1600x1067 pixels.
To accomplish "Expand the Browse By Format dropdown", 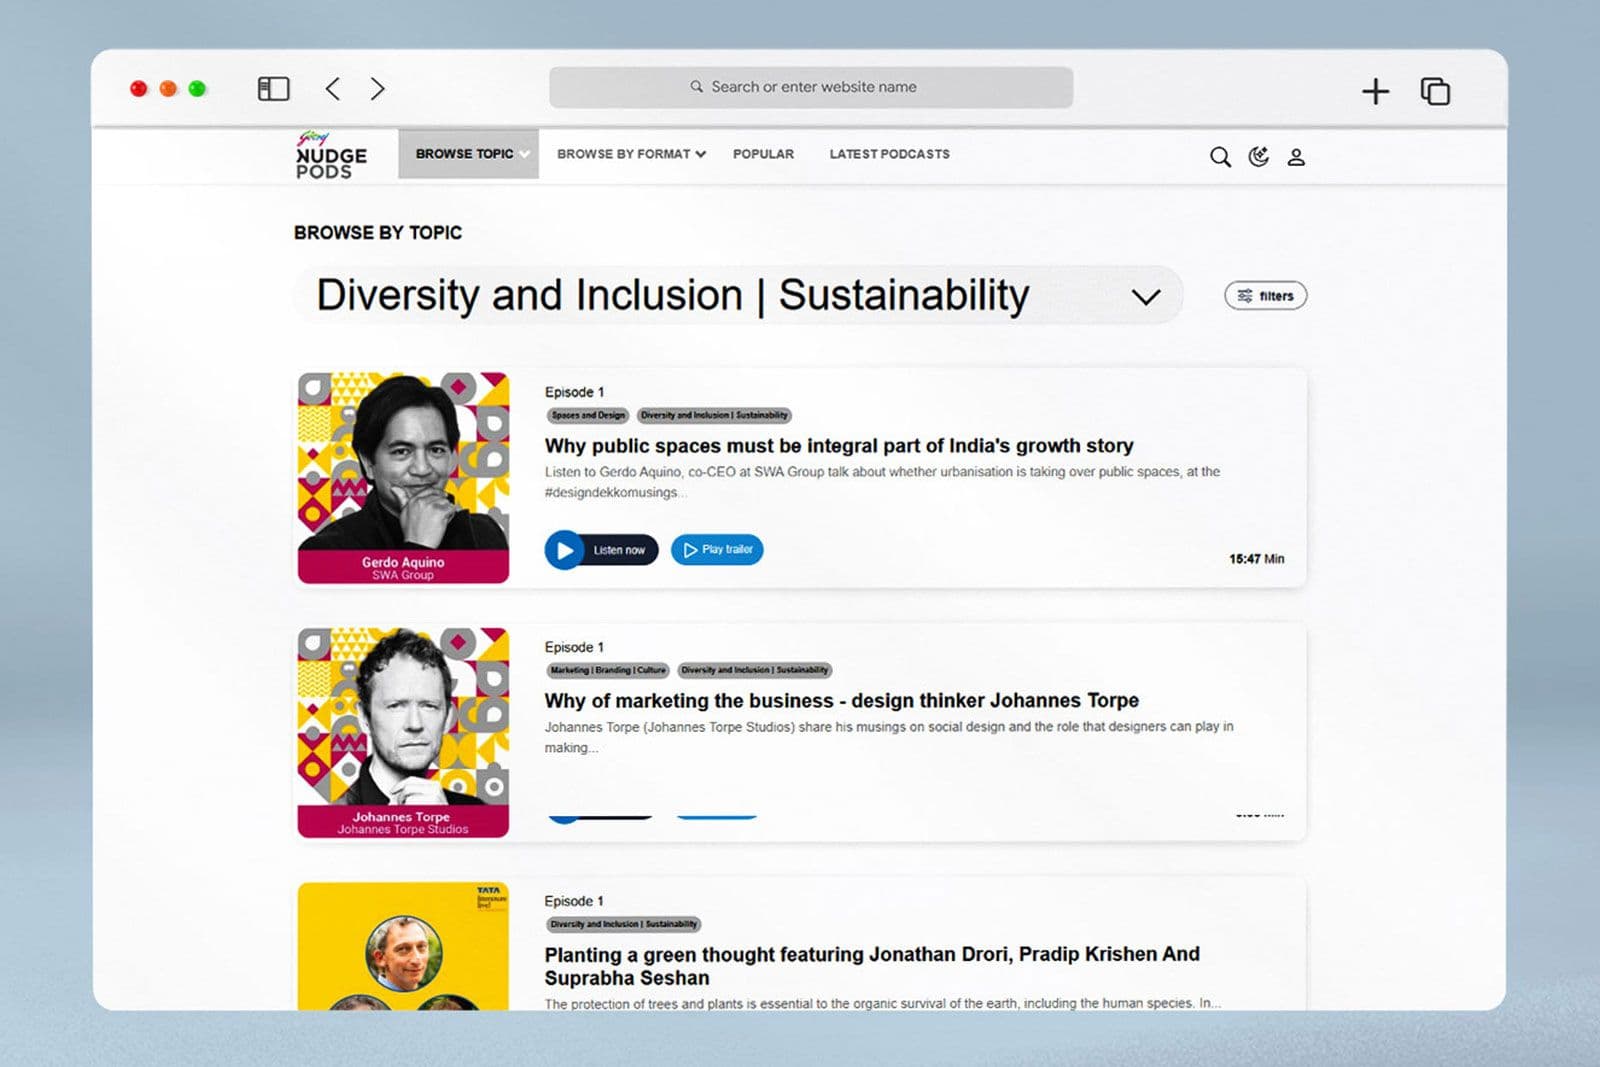I will [631, 154].
